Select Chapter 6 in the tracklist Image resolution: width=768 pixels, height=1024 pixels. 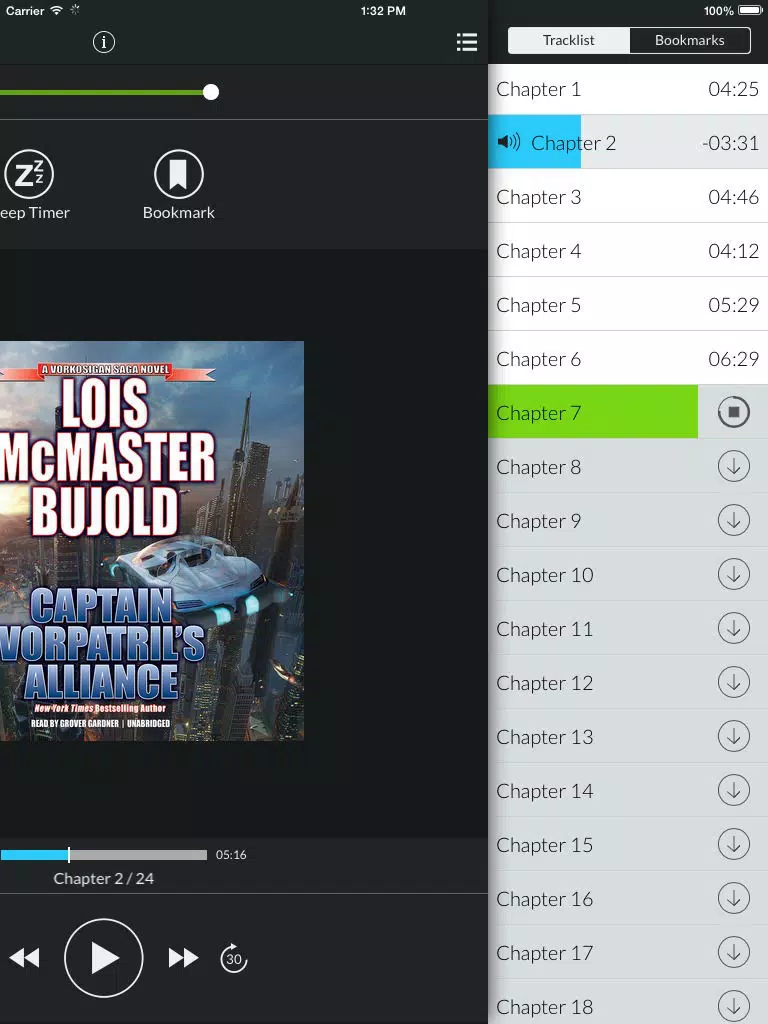pyautogui.click(x=628, y=359)
